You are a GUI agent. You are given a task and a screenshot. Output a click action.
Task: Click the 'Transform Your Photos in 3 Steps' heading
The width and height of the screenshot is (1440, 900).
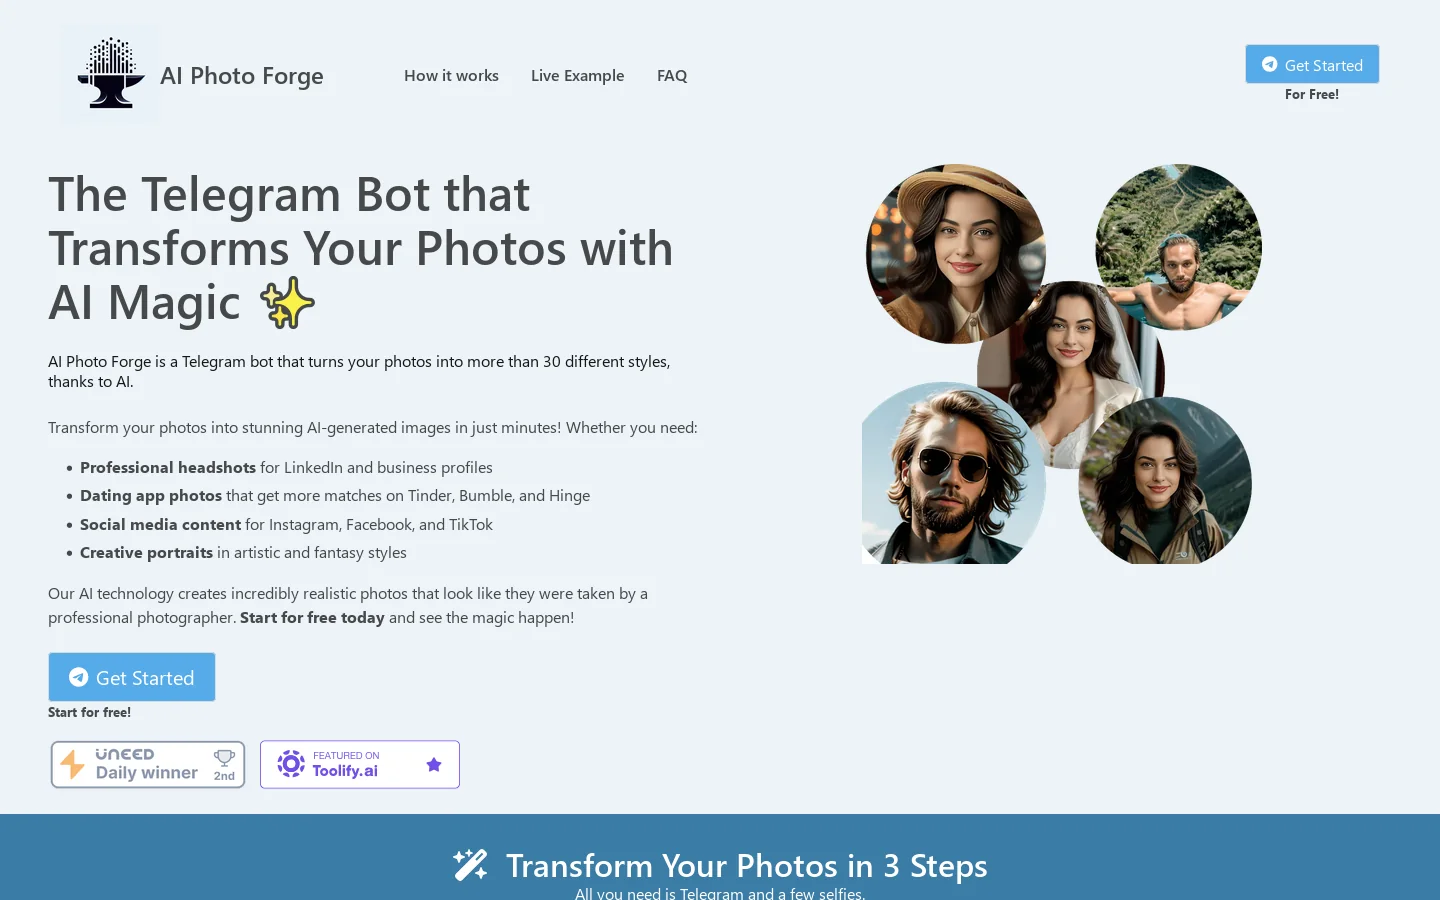pos(746,865)
